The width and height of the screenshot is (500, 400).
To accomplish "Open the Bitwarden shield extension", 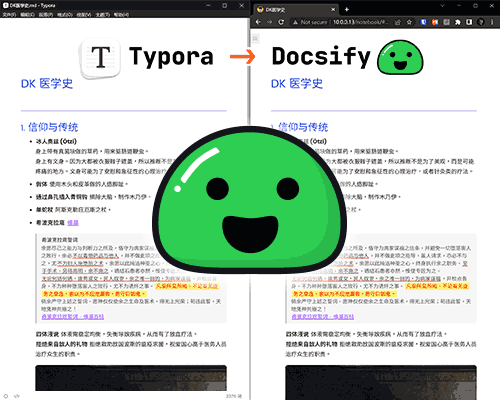I will point(423,22).
